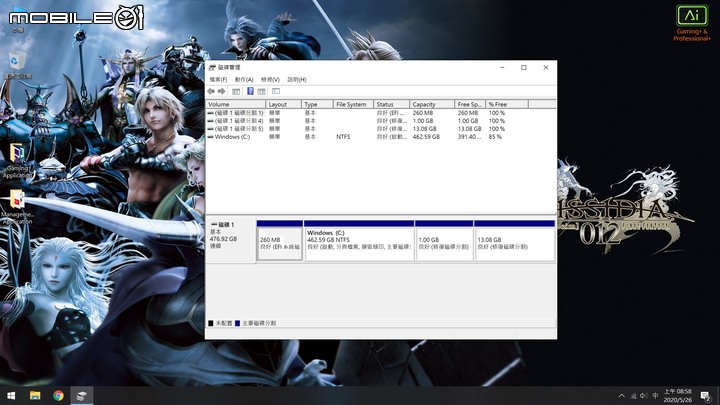Click the NTFS file system cell
Screen dimensions: 720x405
(x=343, y=137)
